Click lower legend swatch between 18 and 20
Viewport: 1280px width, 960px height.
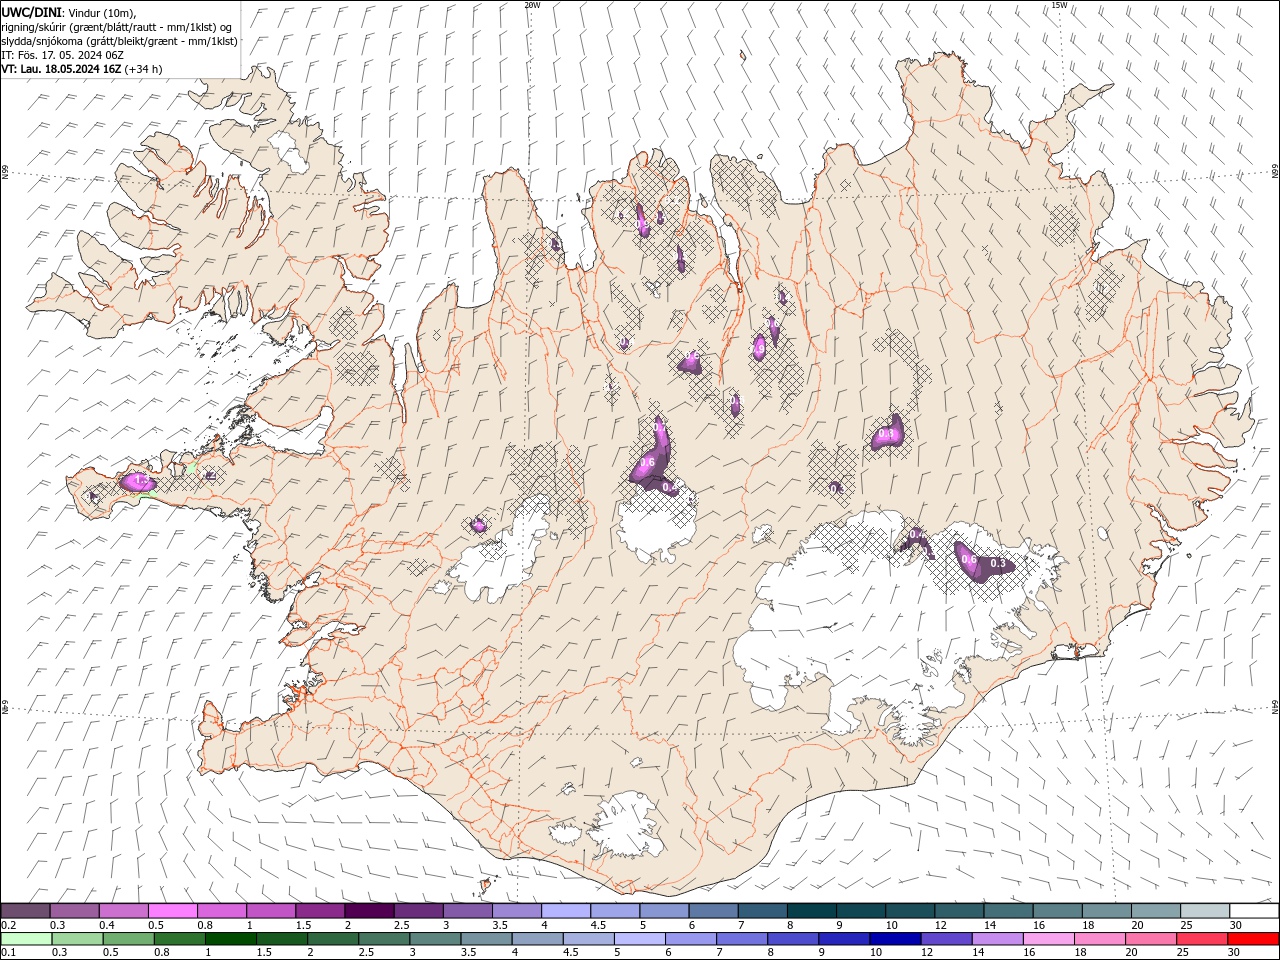tap(1099, 939)
